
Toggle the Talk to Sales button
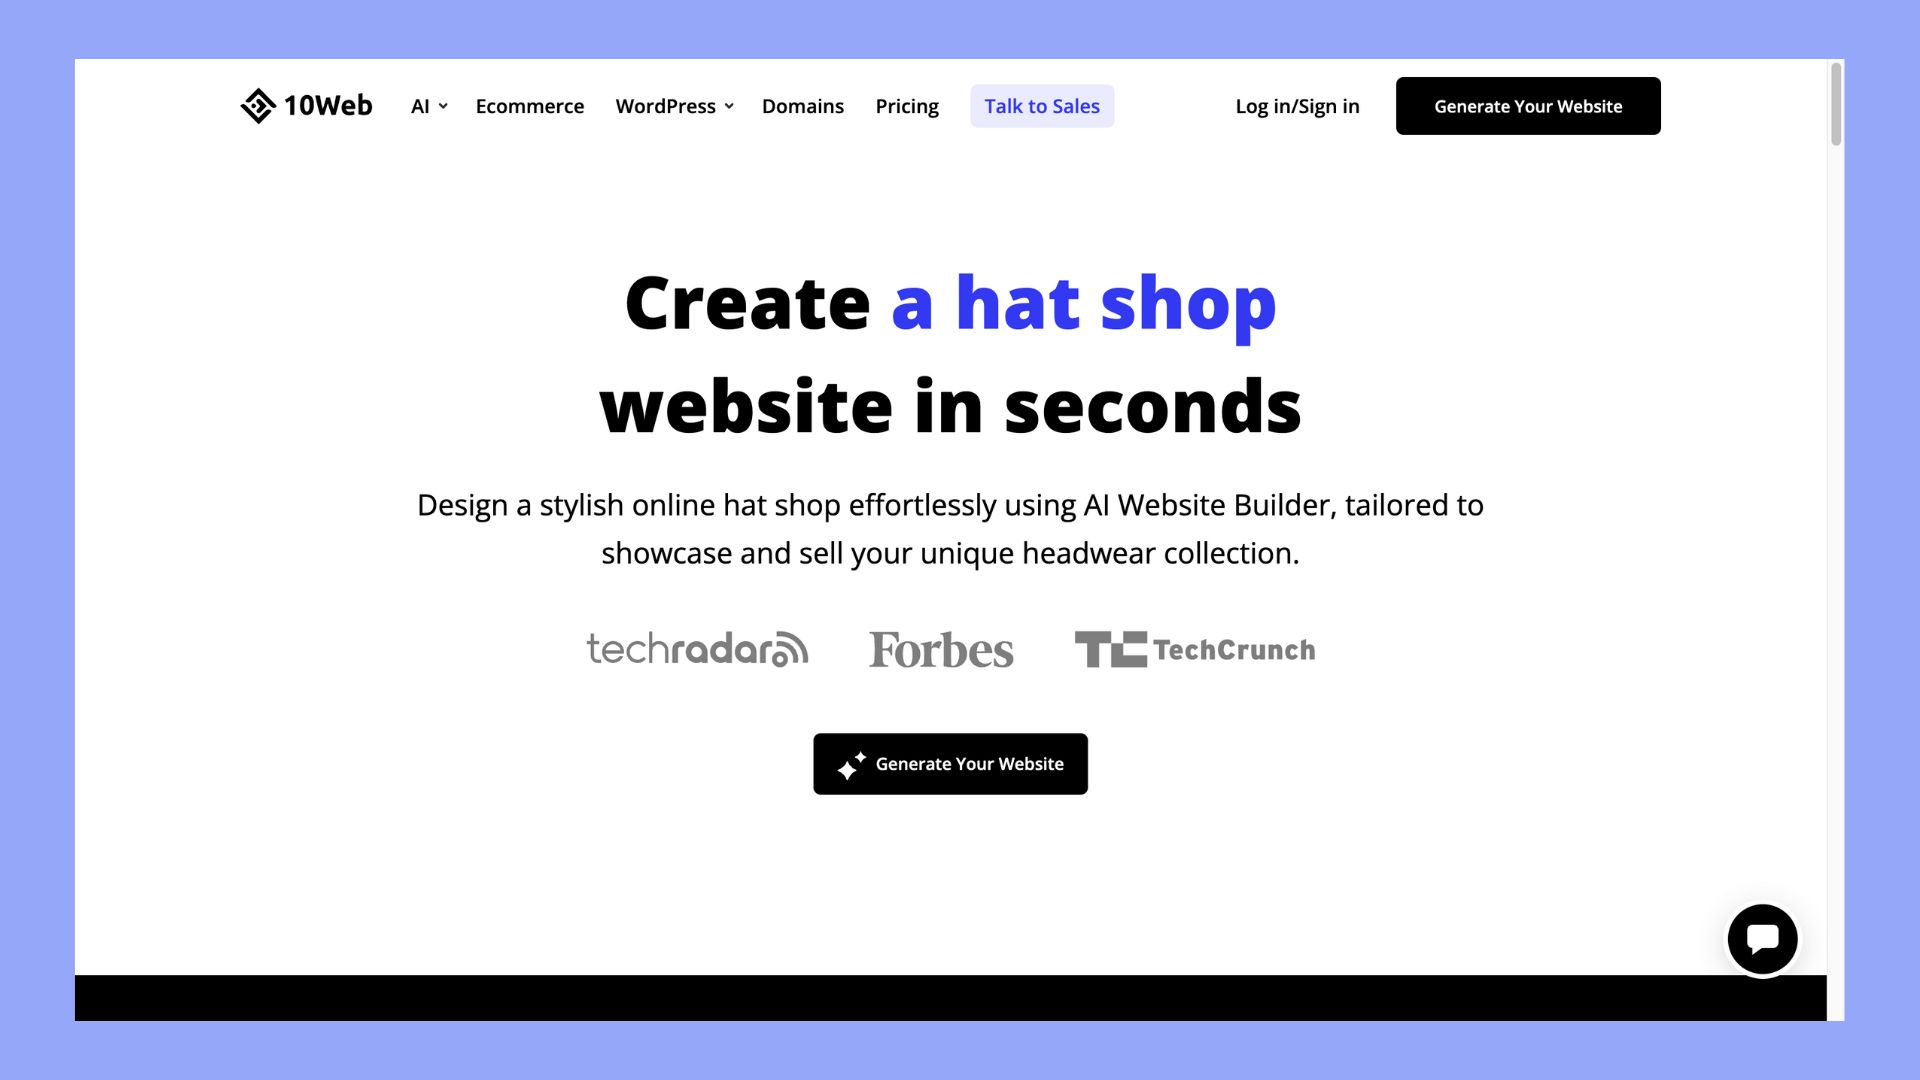[1042, 105]
